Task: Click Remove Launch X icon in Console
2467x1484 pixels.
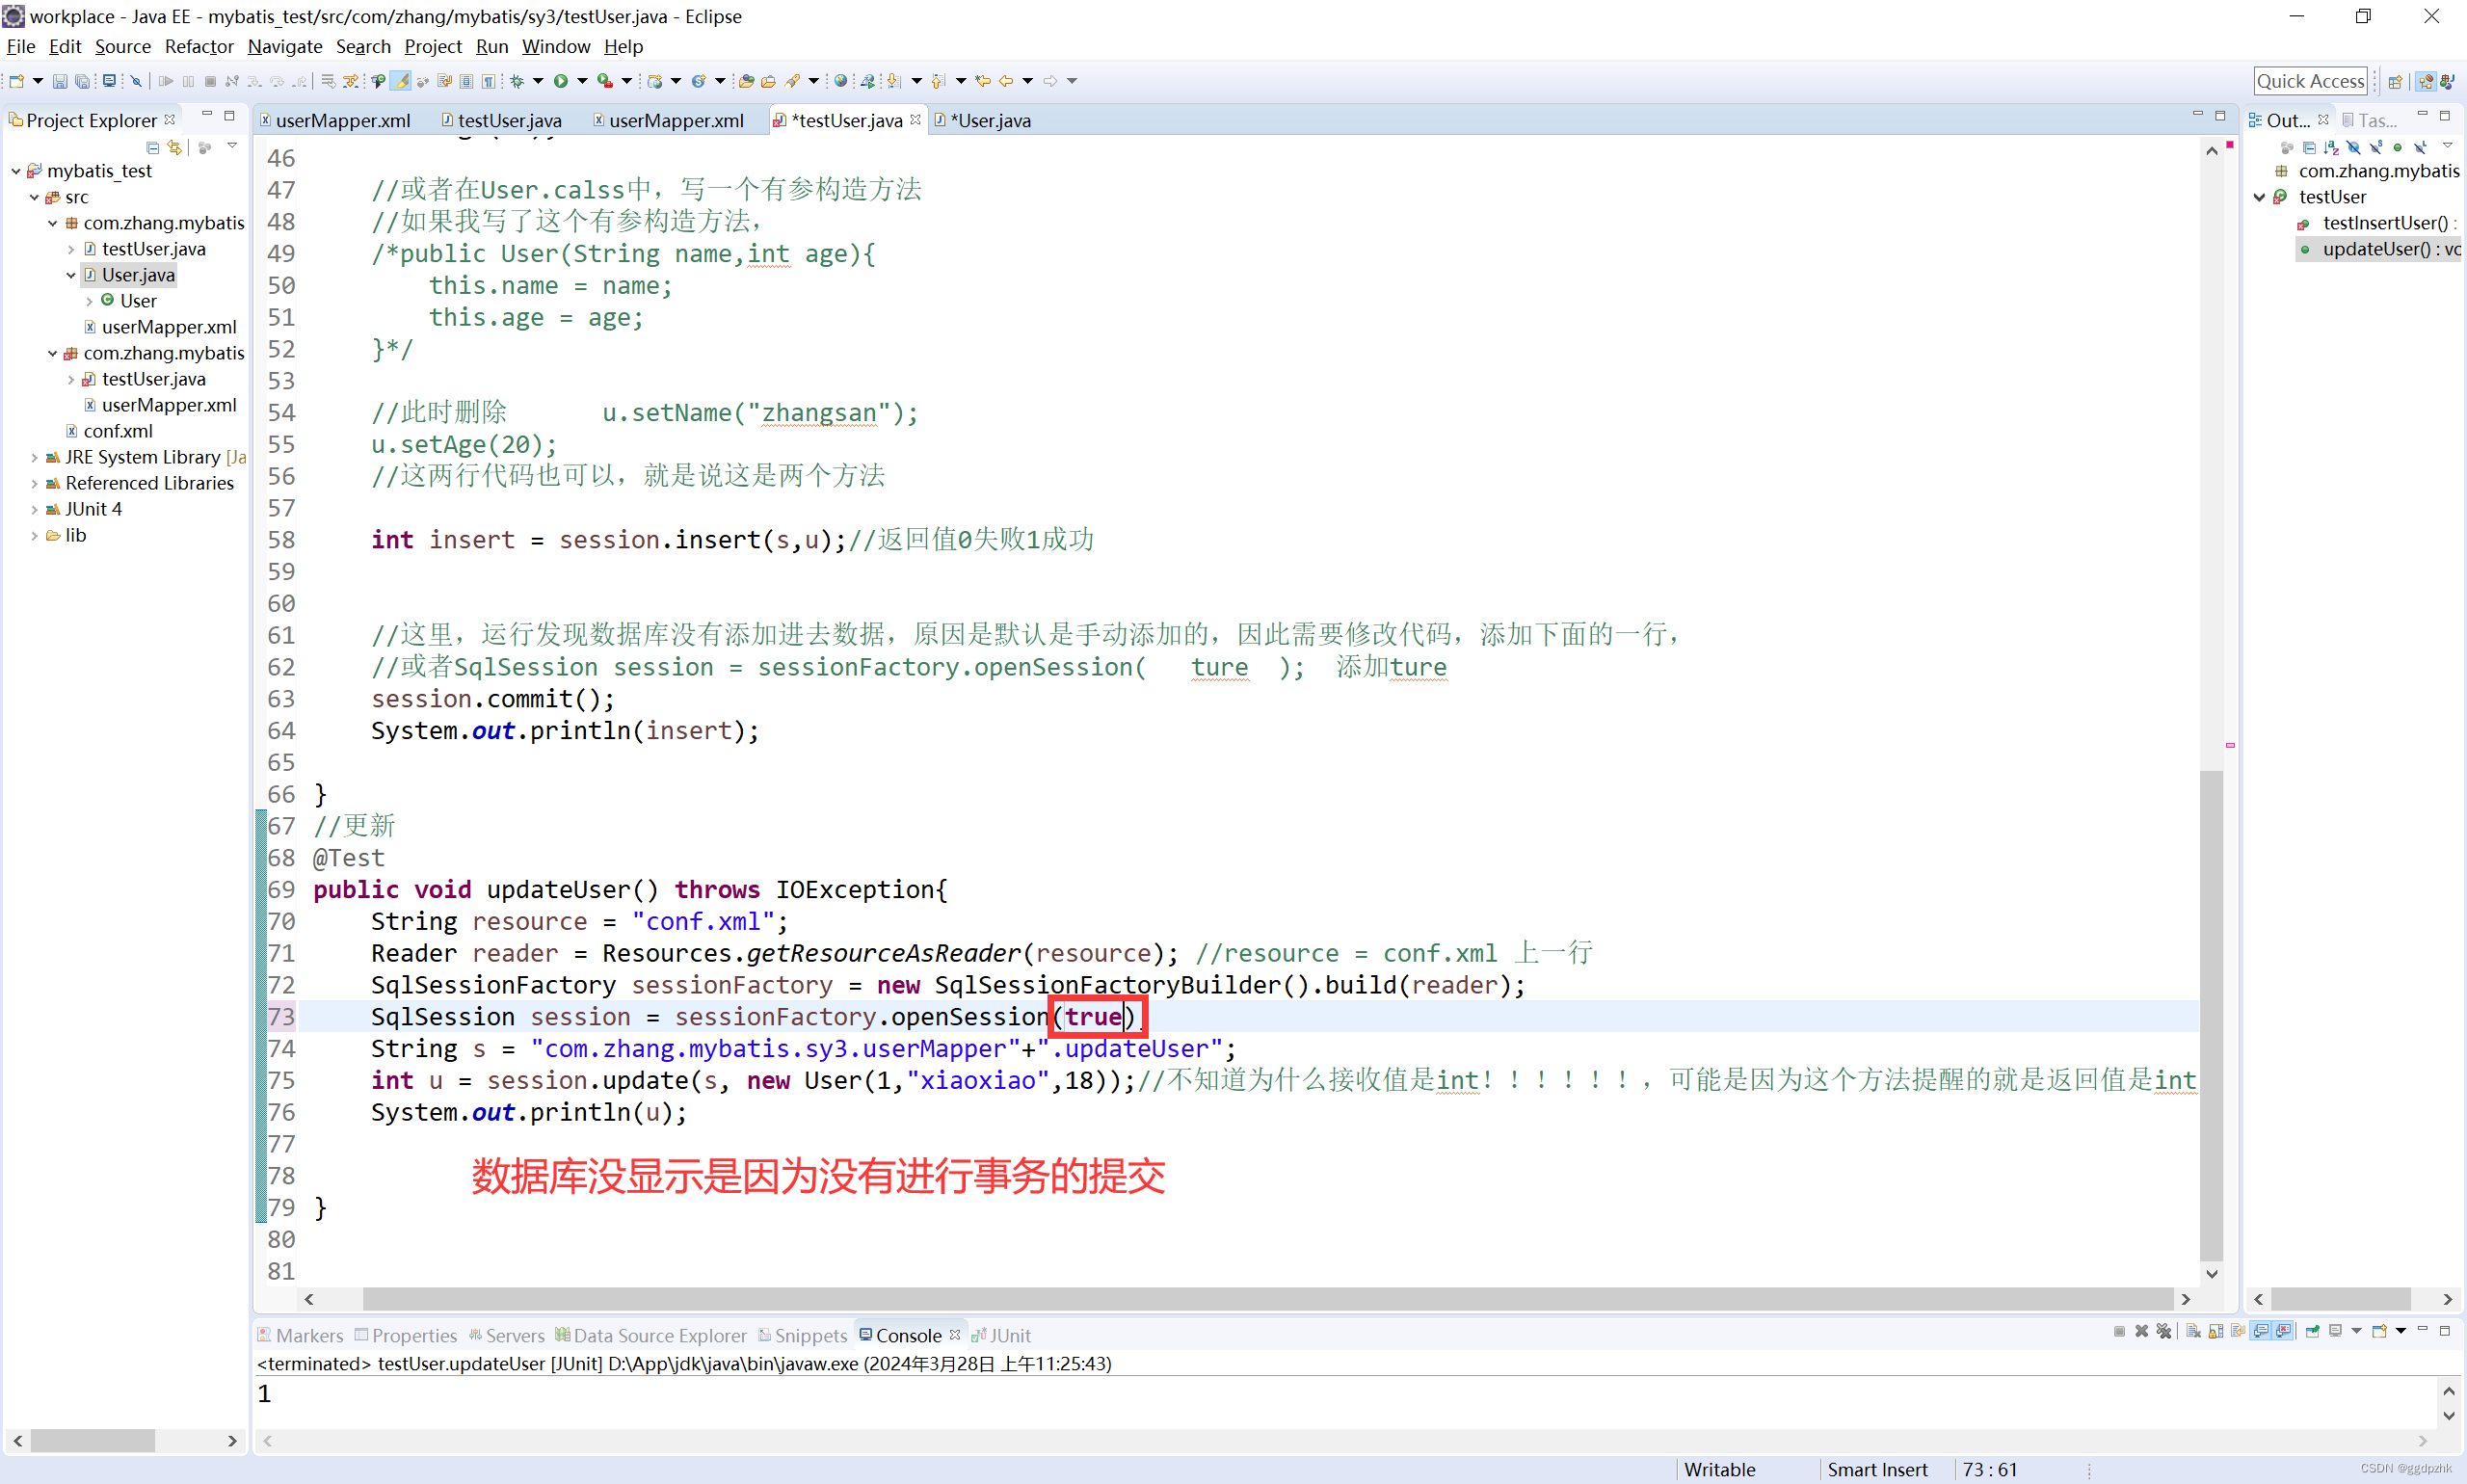Action: tap(2141, 1331)
